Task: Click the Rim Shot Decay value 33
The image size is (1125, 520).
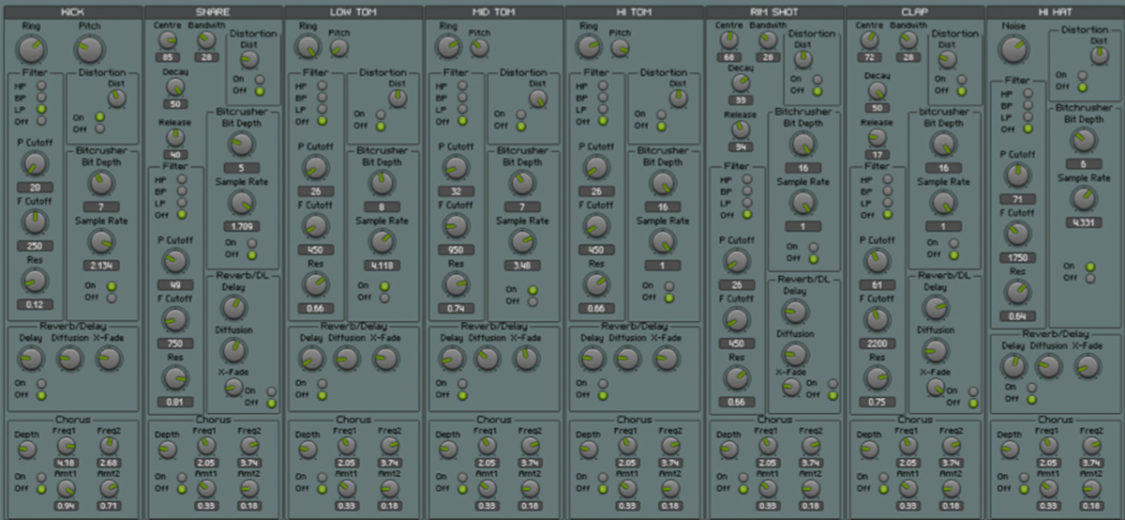Action: [739, 100]
